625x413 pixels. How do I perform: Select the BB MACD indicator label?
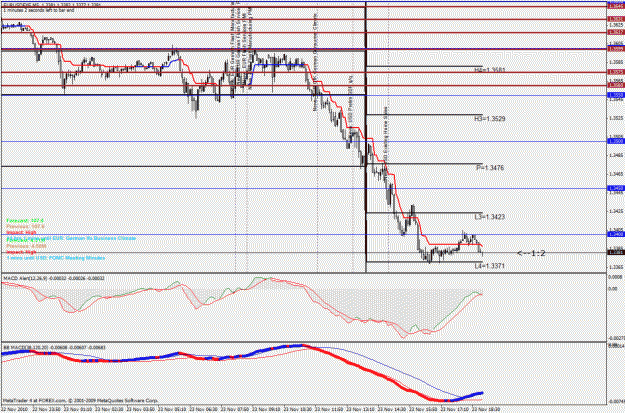pos(54,348)
